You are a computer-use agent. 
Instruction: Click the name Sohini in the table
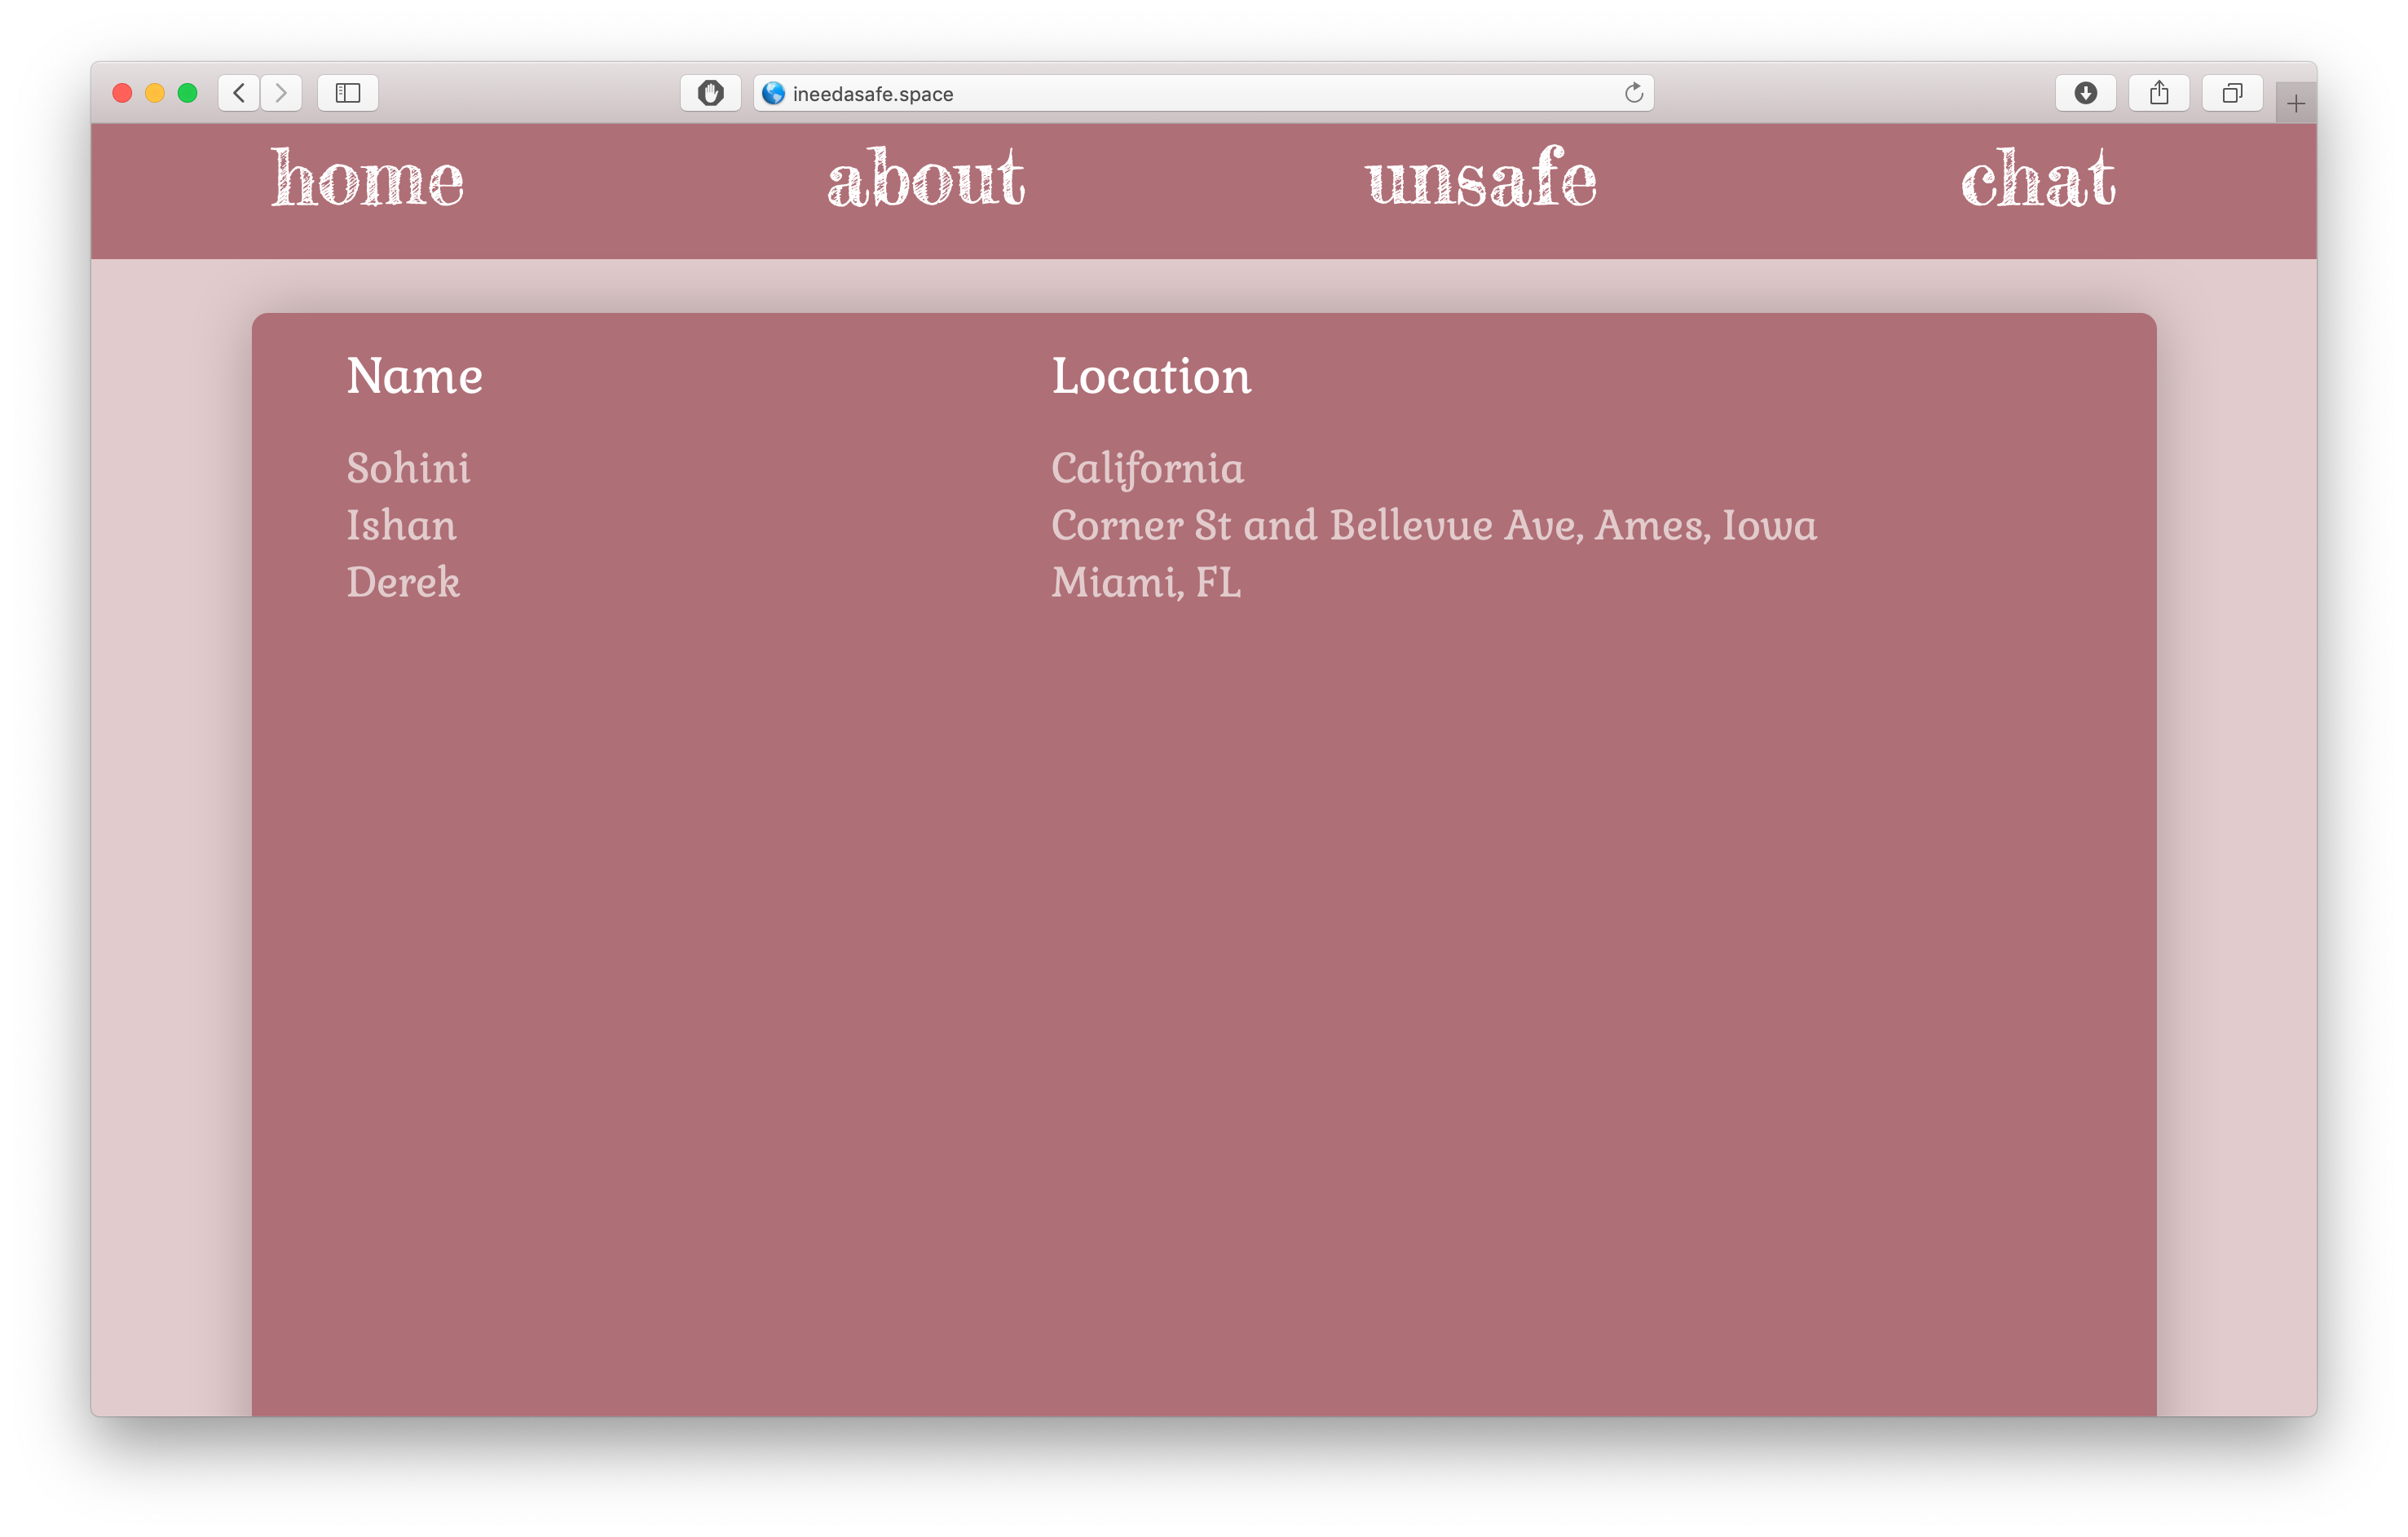click(408, 468)
